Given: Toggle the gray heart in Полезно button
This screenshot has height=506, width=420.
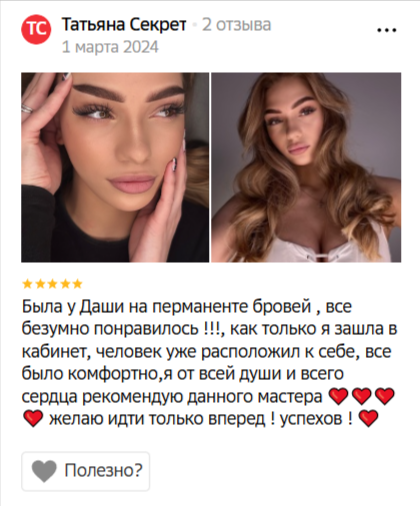Looking at the screenshot, I should point(44,471).
